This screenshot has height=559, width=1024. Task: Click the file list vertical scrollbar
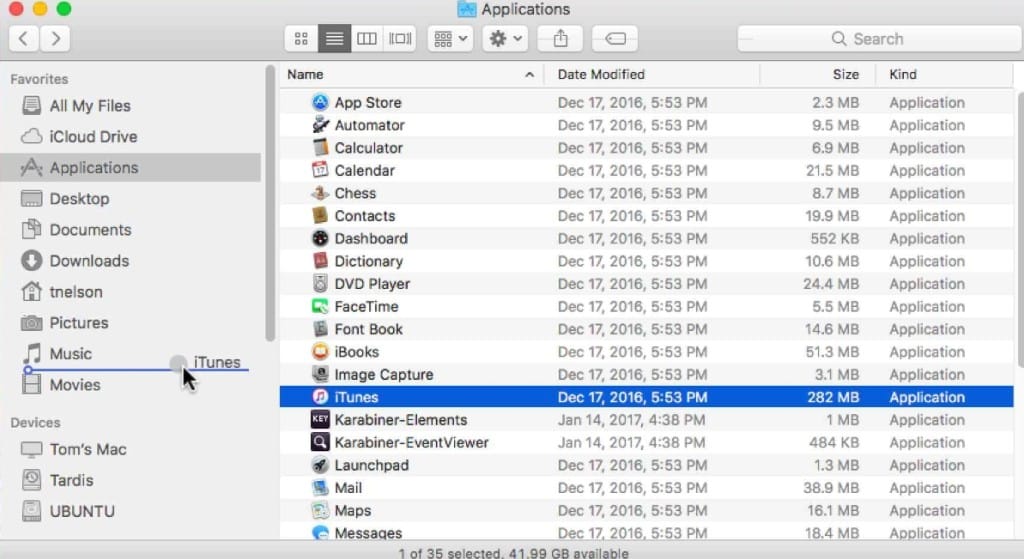(x=1019, y=229)
